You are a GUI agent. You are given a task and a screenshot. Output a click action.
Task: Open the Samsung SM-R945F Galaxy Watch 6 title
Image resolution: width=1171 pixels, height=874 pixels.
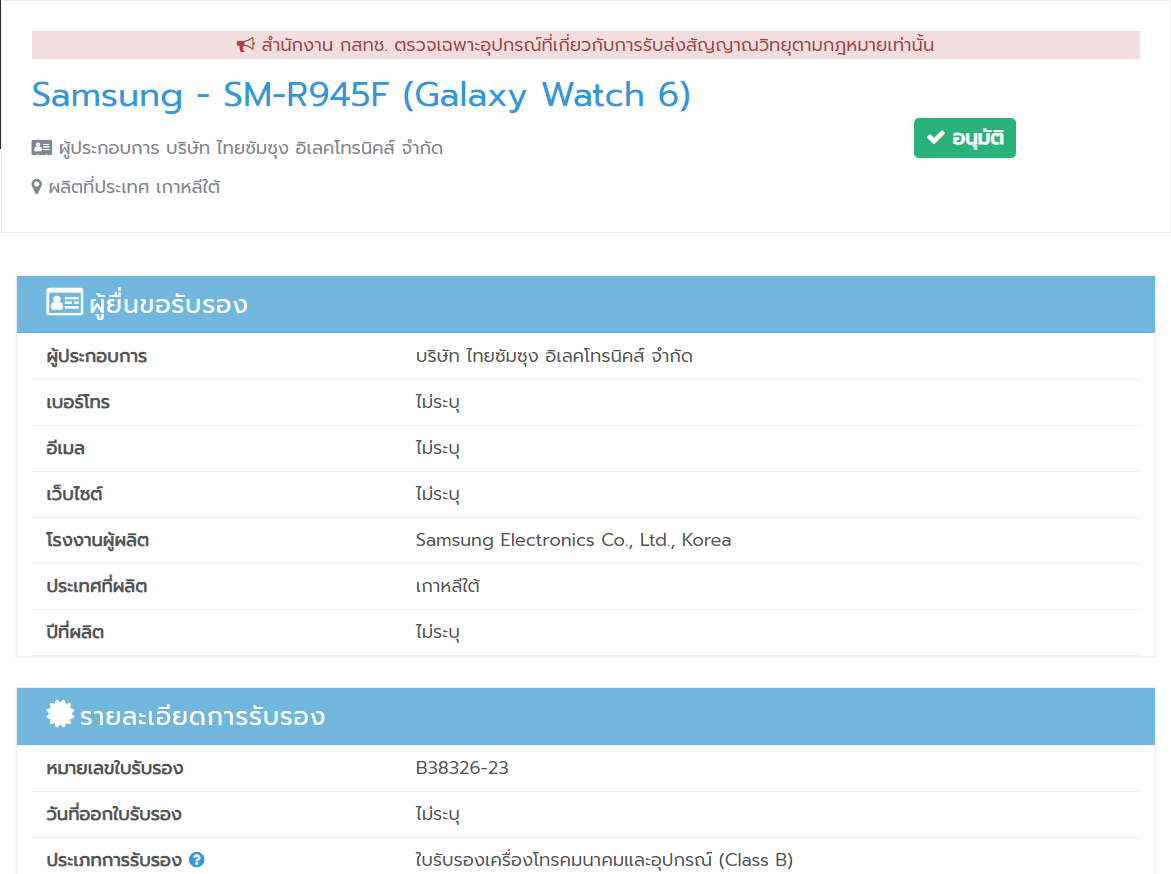pyautogui.click(x=361, y=95)
